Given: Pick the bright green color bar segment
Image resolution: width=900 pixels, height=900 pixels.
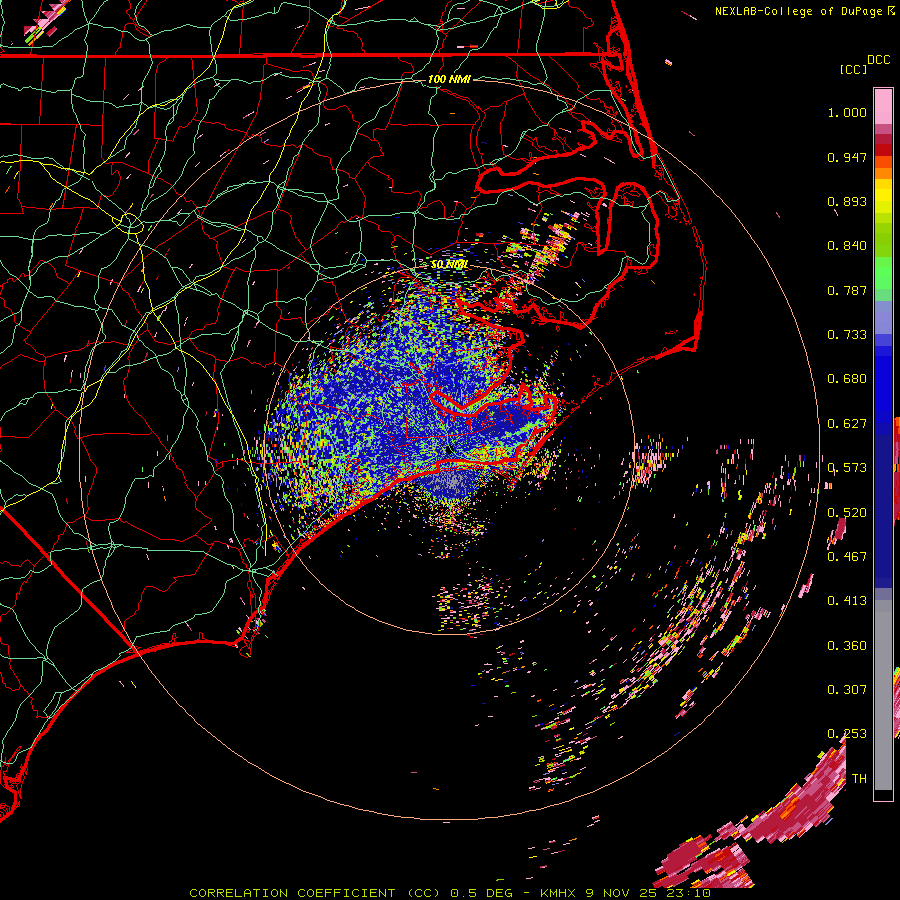Looking at the screenshot, I should [x=883, y=273].
